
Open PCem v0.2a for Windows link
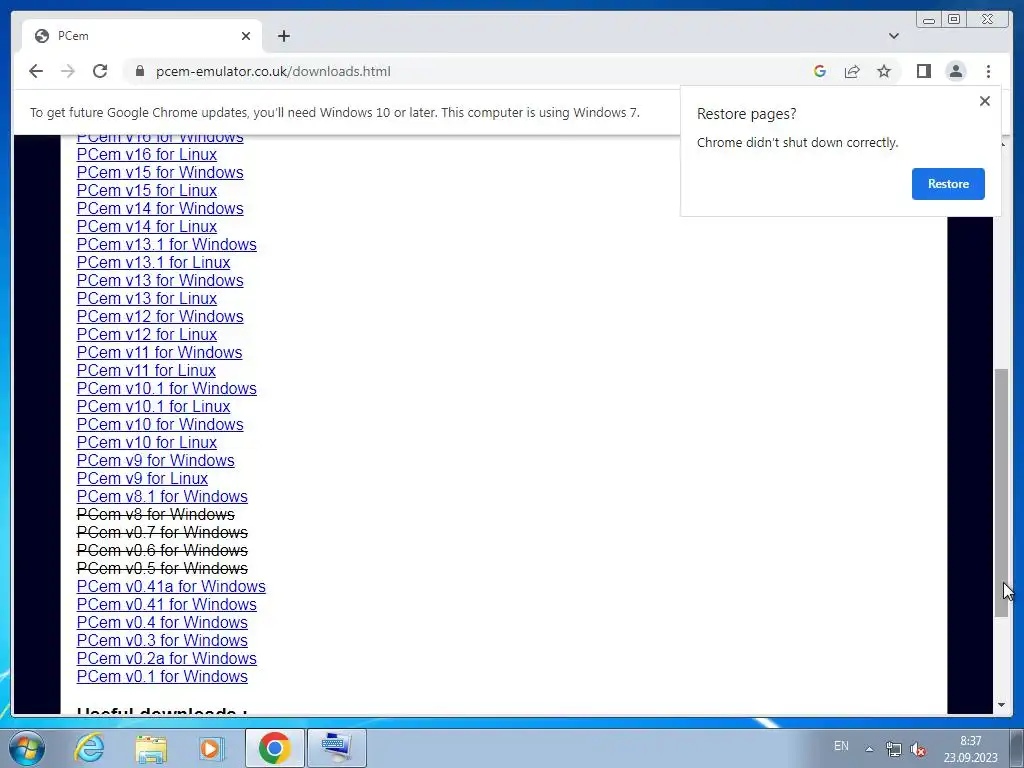pyautogui.click(x=167, y=658)
